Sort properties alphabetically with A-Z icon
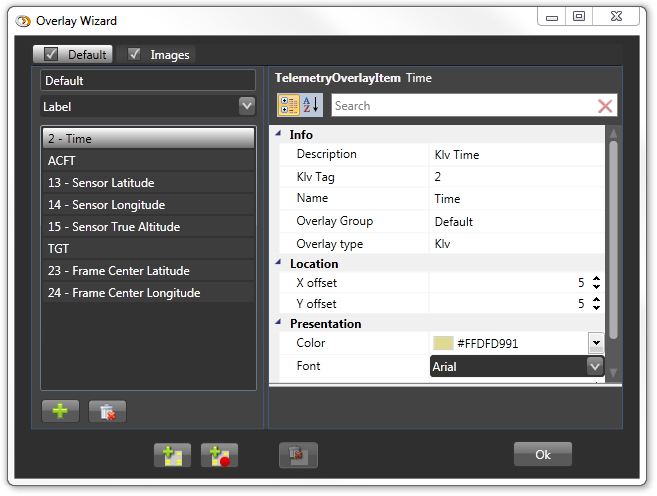The image size is (657, 496). click(x=311, y=105)
